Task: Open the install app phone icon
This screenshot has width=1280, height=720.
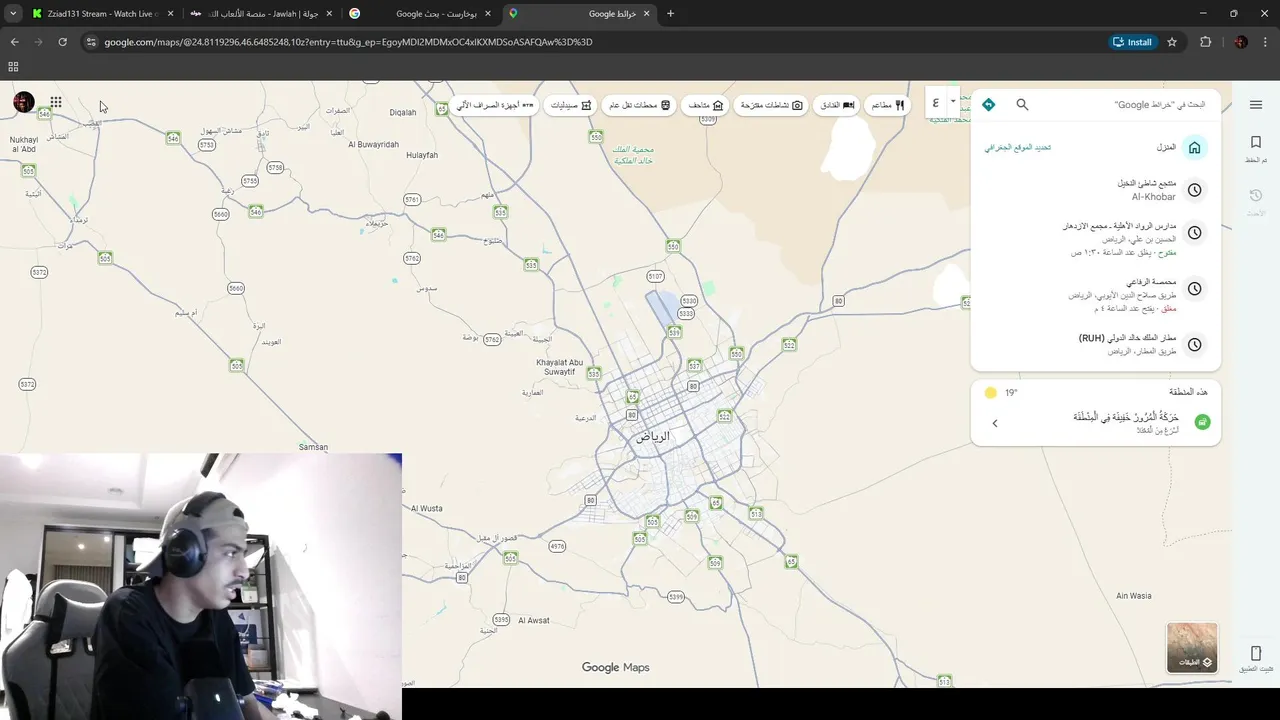Action: coord(1256,653)
